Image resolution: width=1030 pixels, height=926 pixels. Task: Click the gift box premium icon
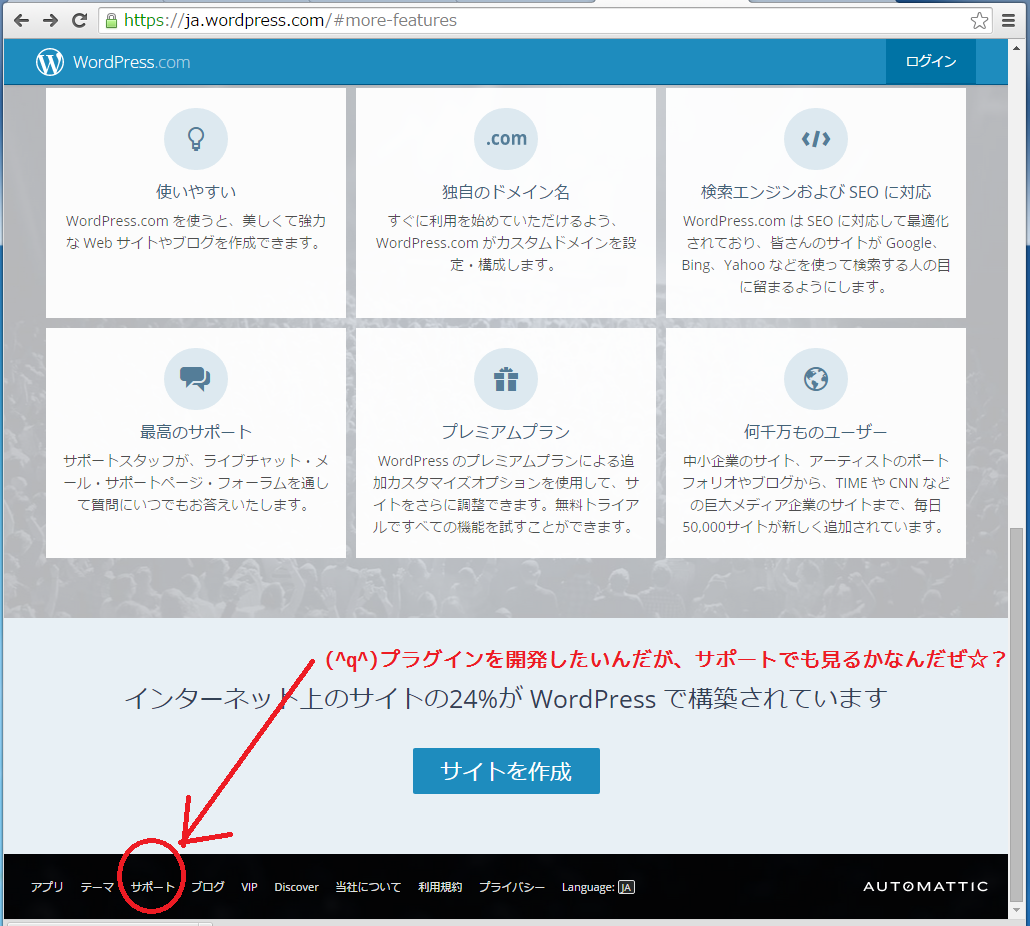506,379
